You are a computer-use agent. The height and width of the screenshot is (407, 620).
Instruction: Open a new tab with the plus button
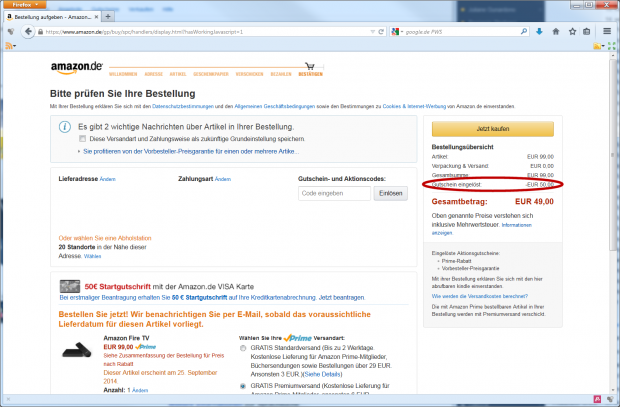(108, 17)
